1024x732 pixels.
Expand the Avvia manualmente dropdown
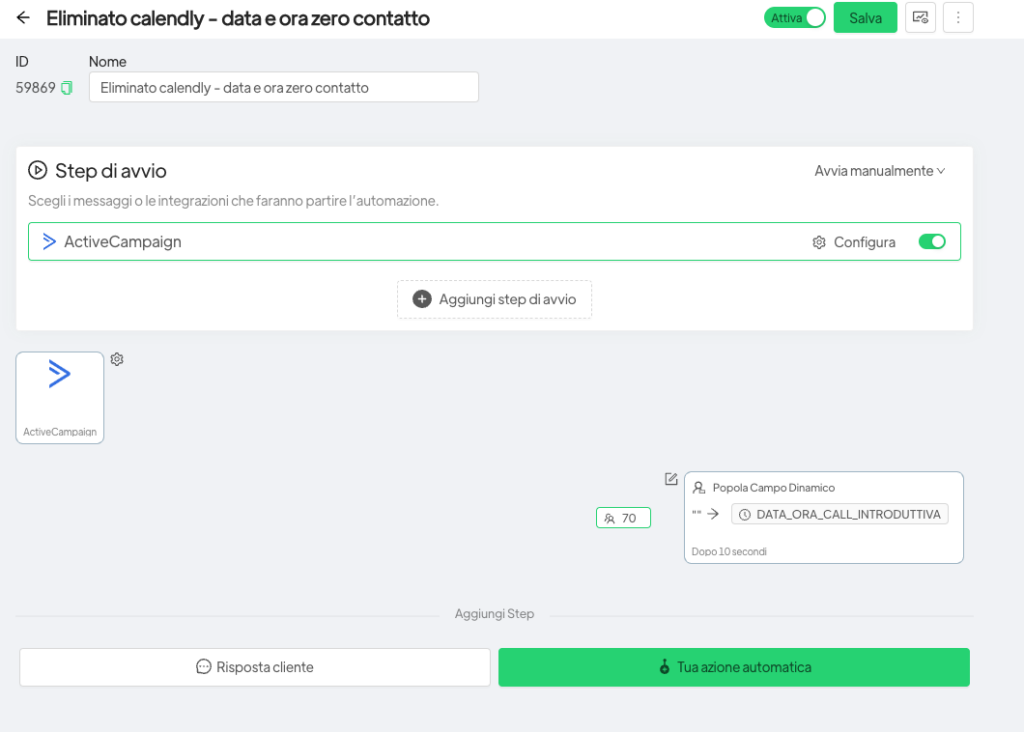tap(879, 171)
